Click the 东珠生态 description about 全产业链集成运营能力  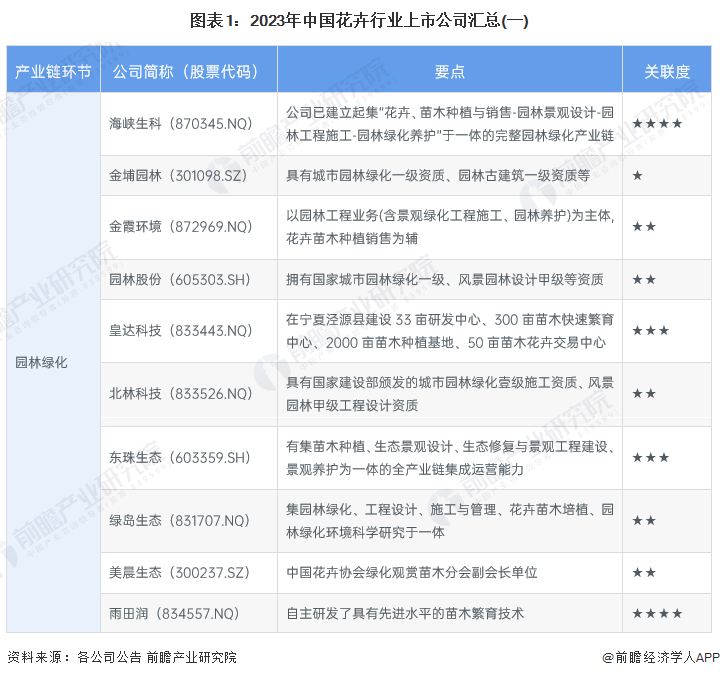[x=450, y=457]
